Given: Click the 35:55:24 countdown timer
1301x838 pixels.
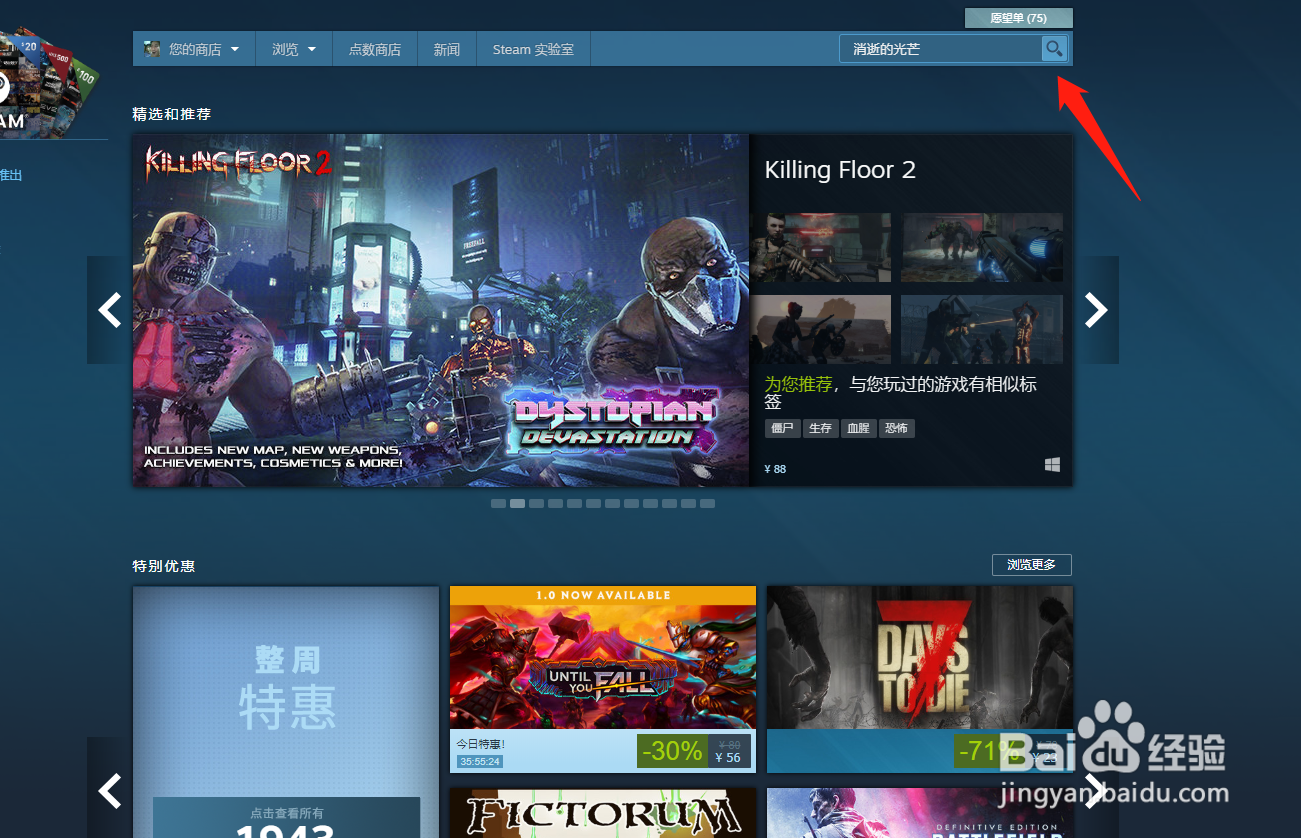Looking at the screenshot, I should click(x=480, y=762).
